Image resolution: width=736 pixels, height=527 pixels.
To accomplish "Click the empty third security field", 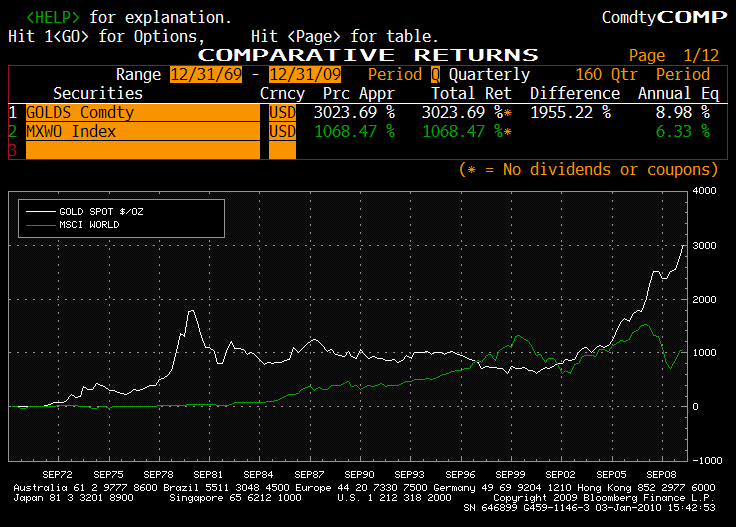I will pyautogui.click(x=143, y=150).
